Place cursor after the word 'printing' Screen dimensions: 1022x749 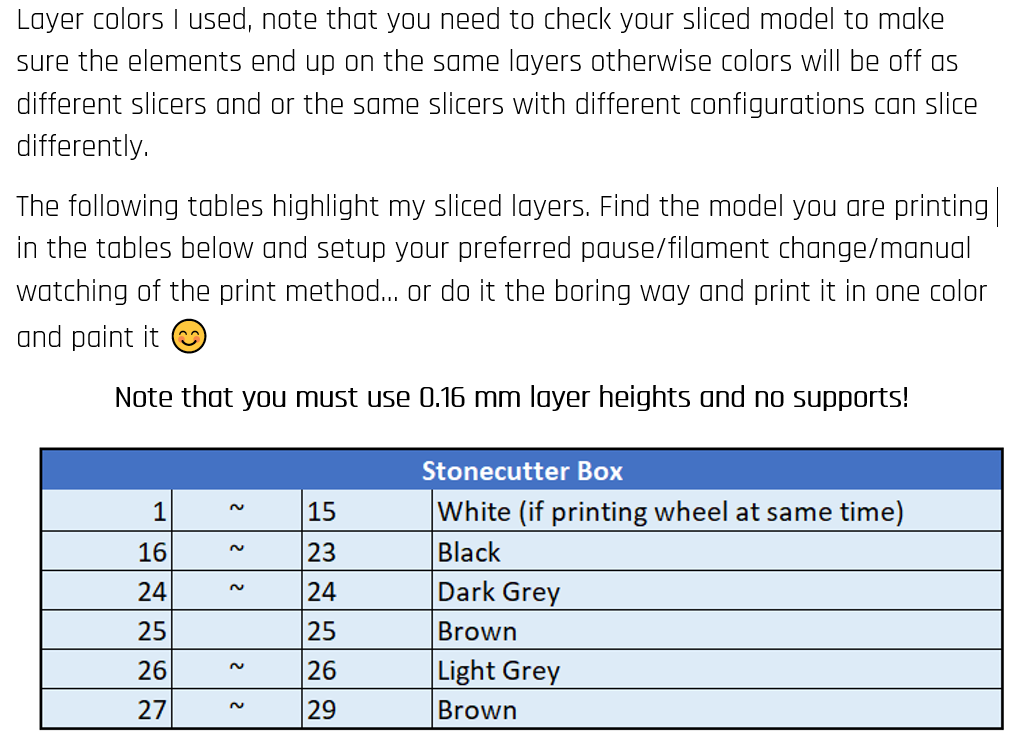point(991,207)
